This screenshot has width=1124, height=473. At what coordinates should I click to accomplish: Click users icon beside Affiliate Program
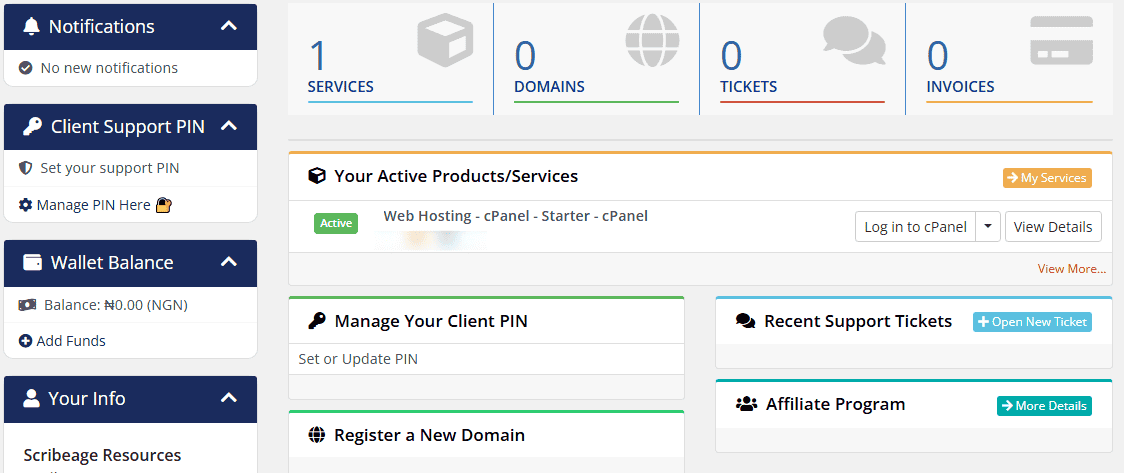click(x=746, y=404)
